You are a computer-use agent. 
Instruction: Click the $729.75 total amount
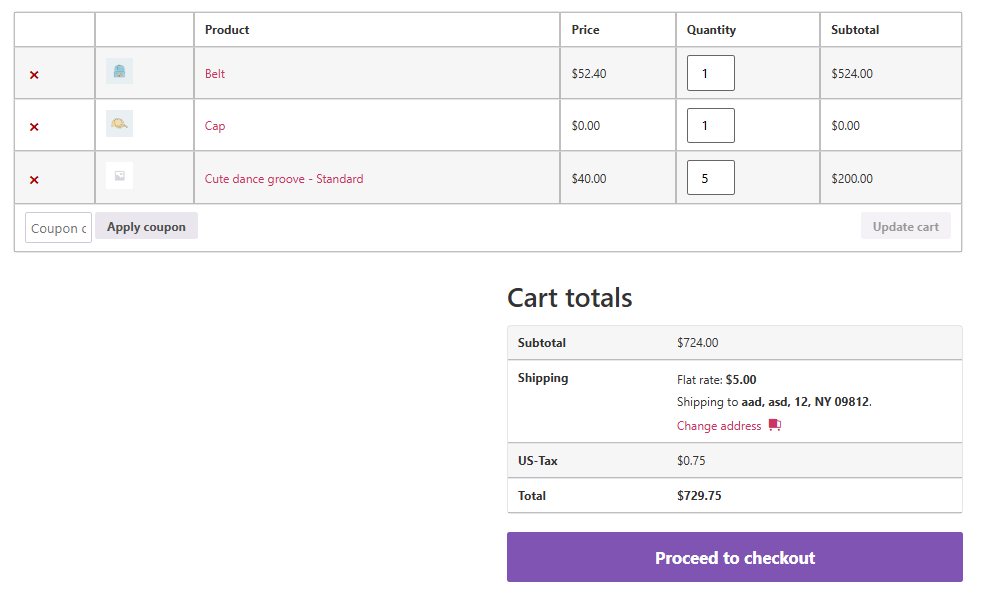point(699,496)
